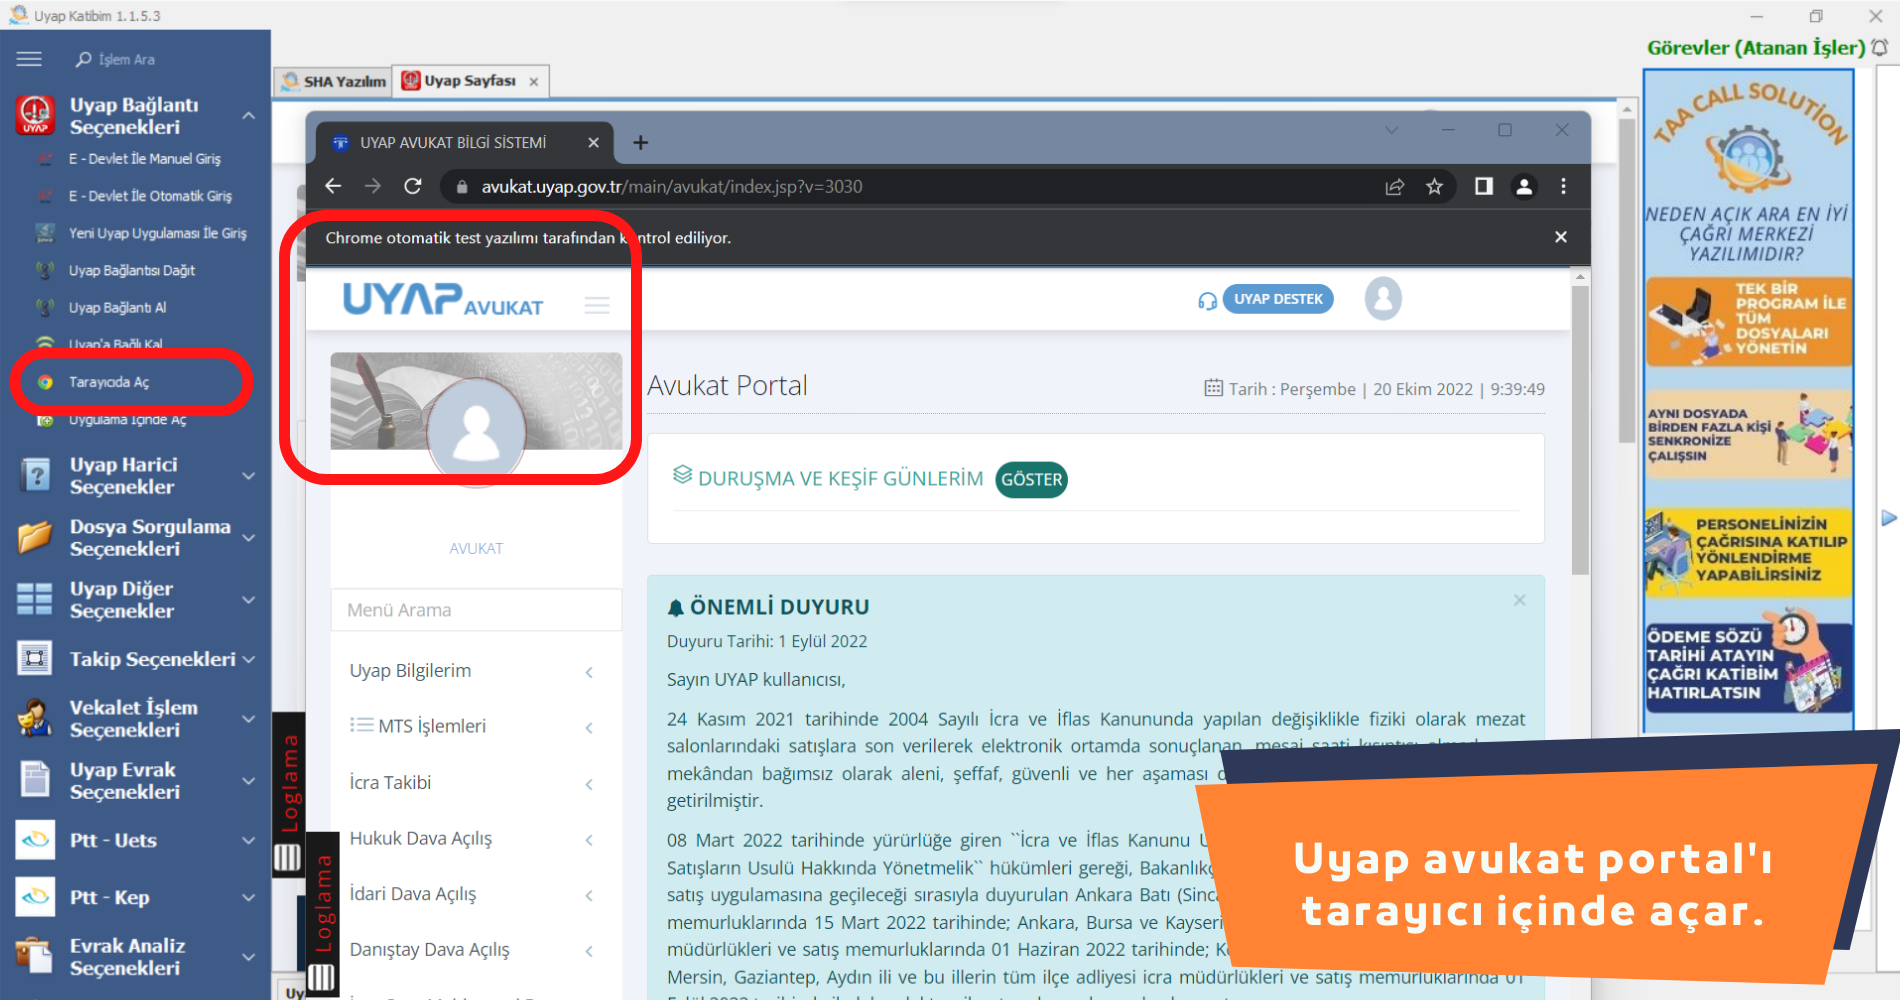Reload the browser page

(x=413, y=186)
